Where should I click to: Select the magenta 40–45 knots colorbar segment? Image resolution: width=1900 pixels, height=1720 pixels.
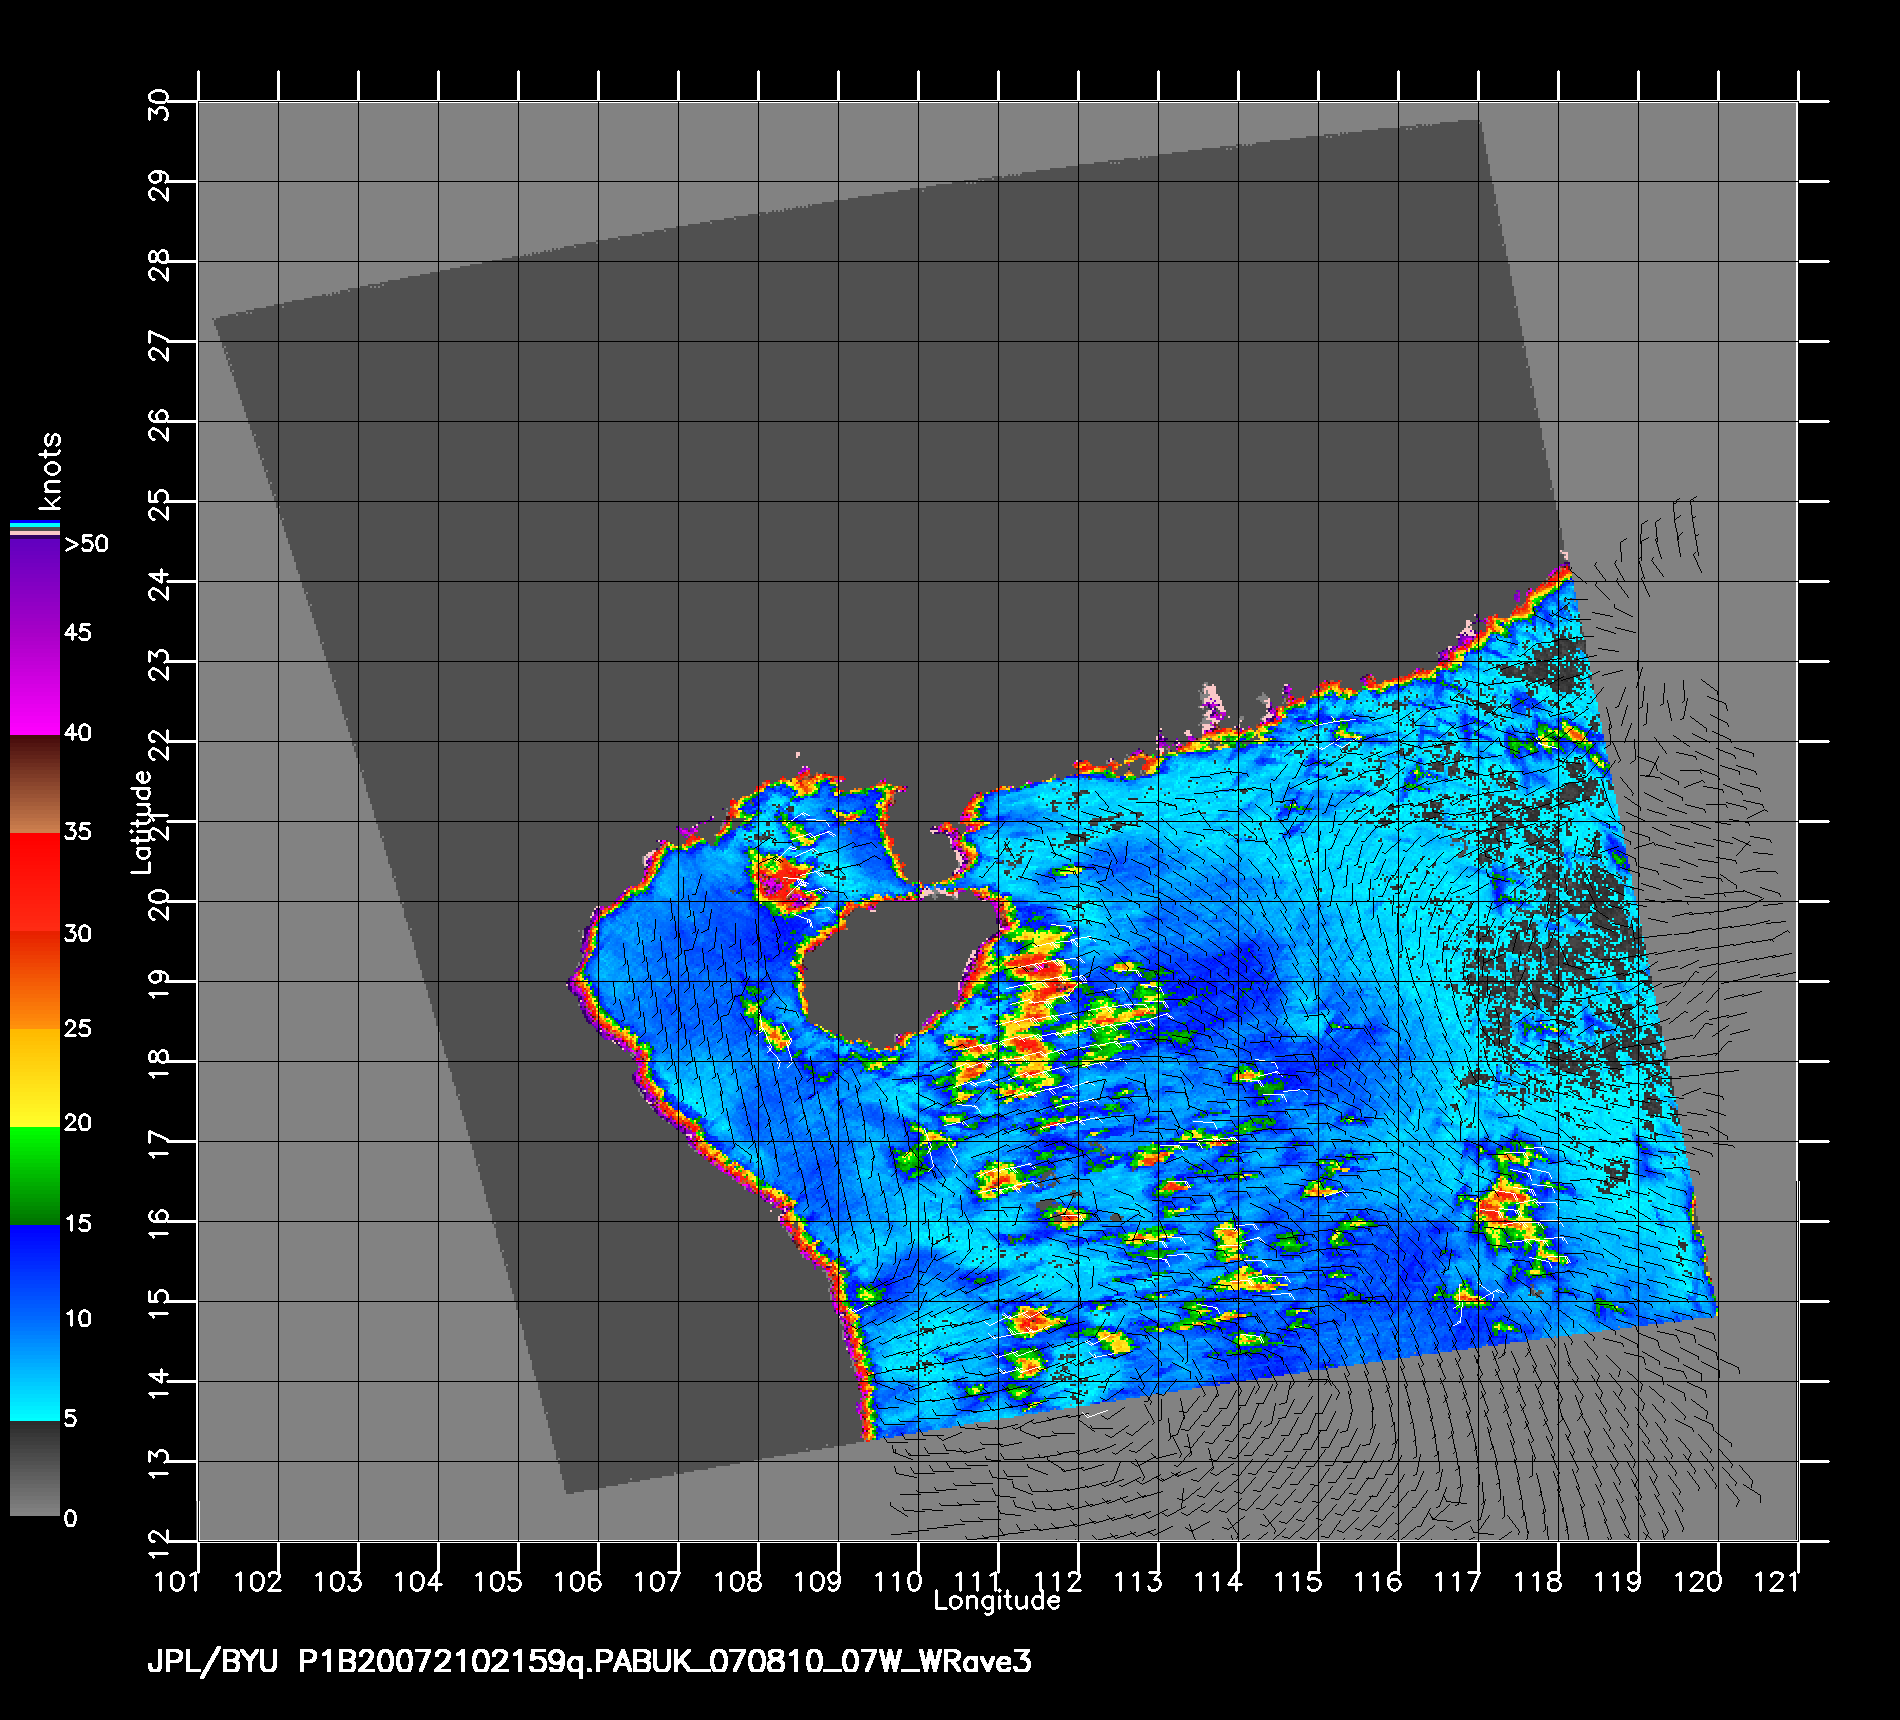pyautogui.click(x=35, y=686)
